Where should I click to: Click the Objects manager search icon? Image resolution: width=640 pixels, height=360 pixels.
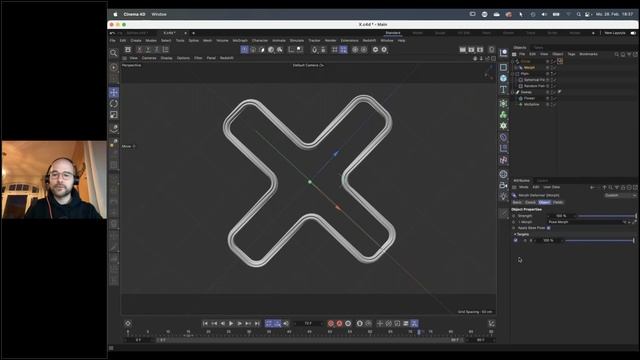point(616,54)
